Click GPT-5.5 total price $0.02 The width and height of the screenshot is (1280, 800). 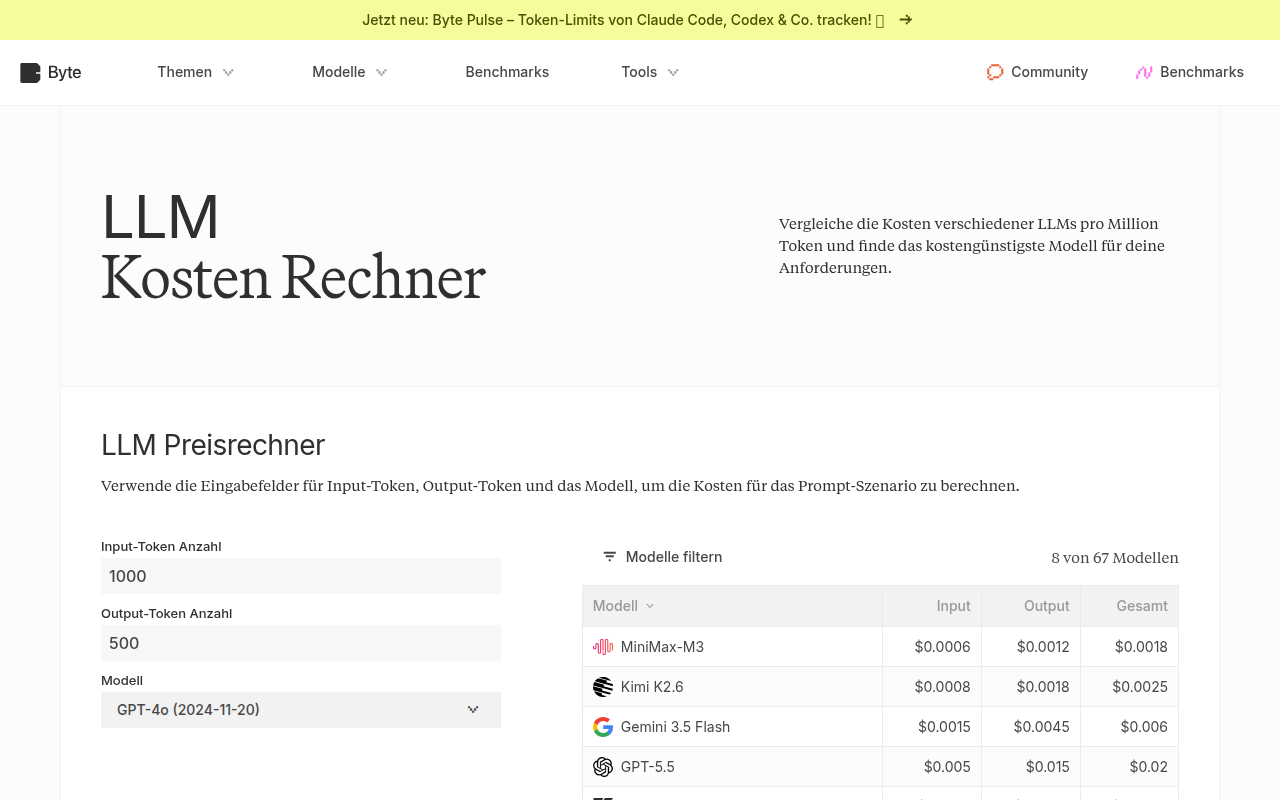(x=1148, y=767)
